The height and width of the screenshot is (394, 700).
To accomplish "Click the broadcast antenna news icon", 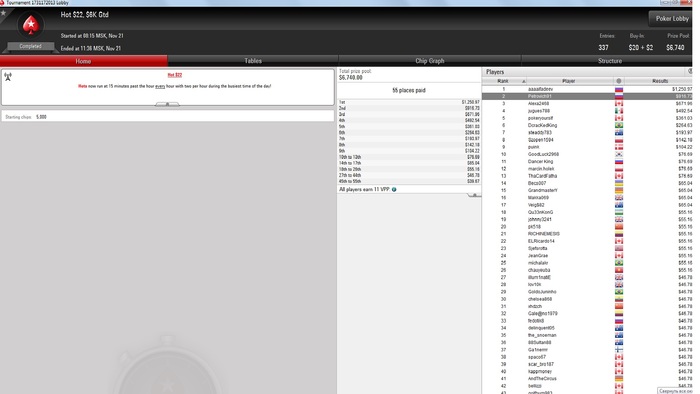I will coord(8,77).
